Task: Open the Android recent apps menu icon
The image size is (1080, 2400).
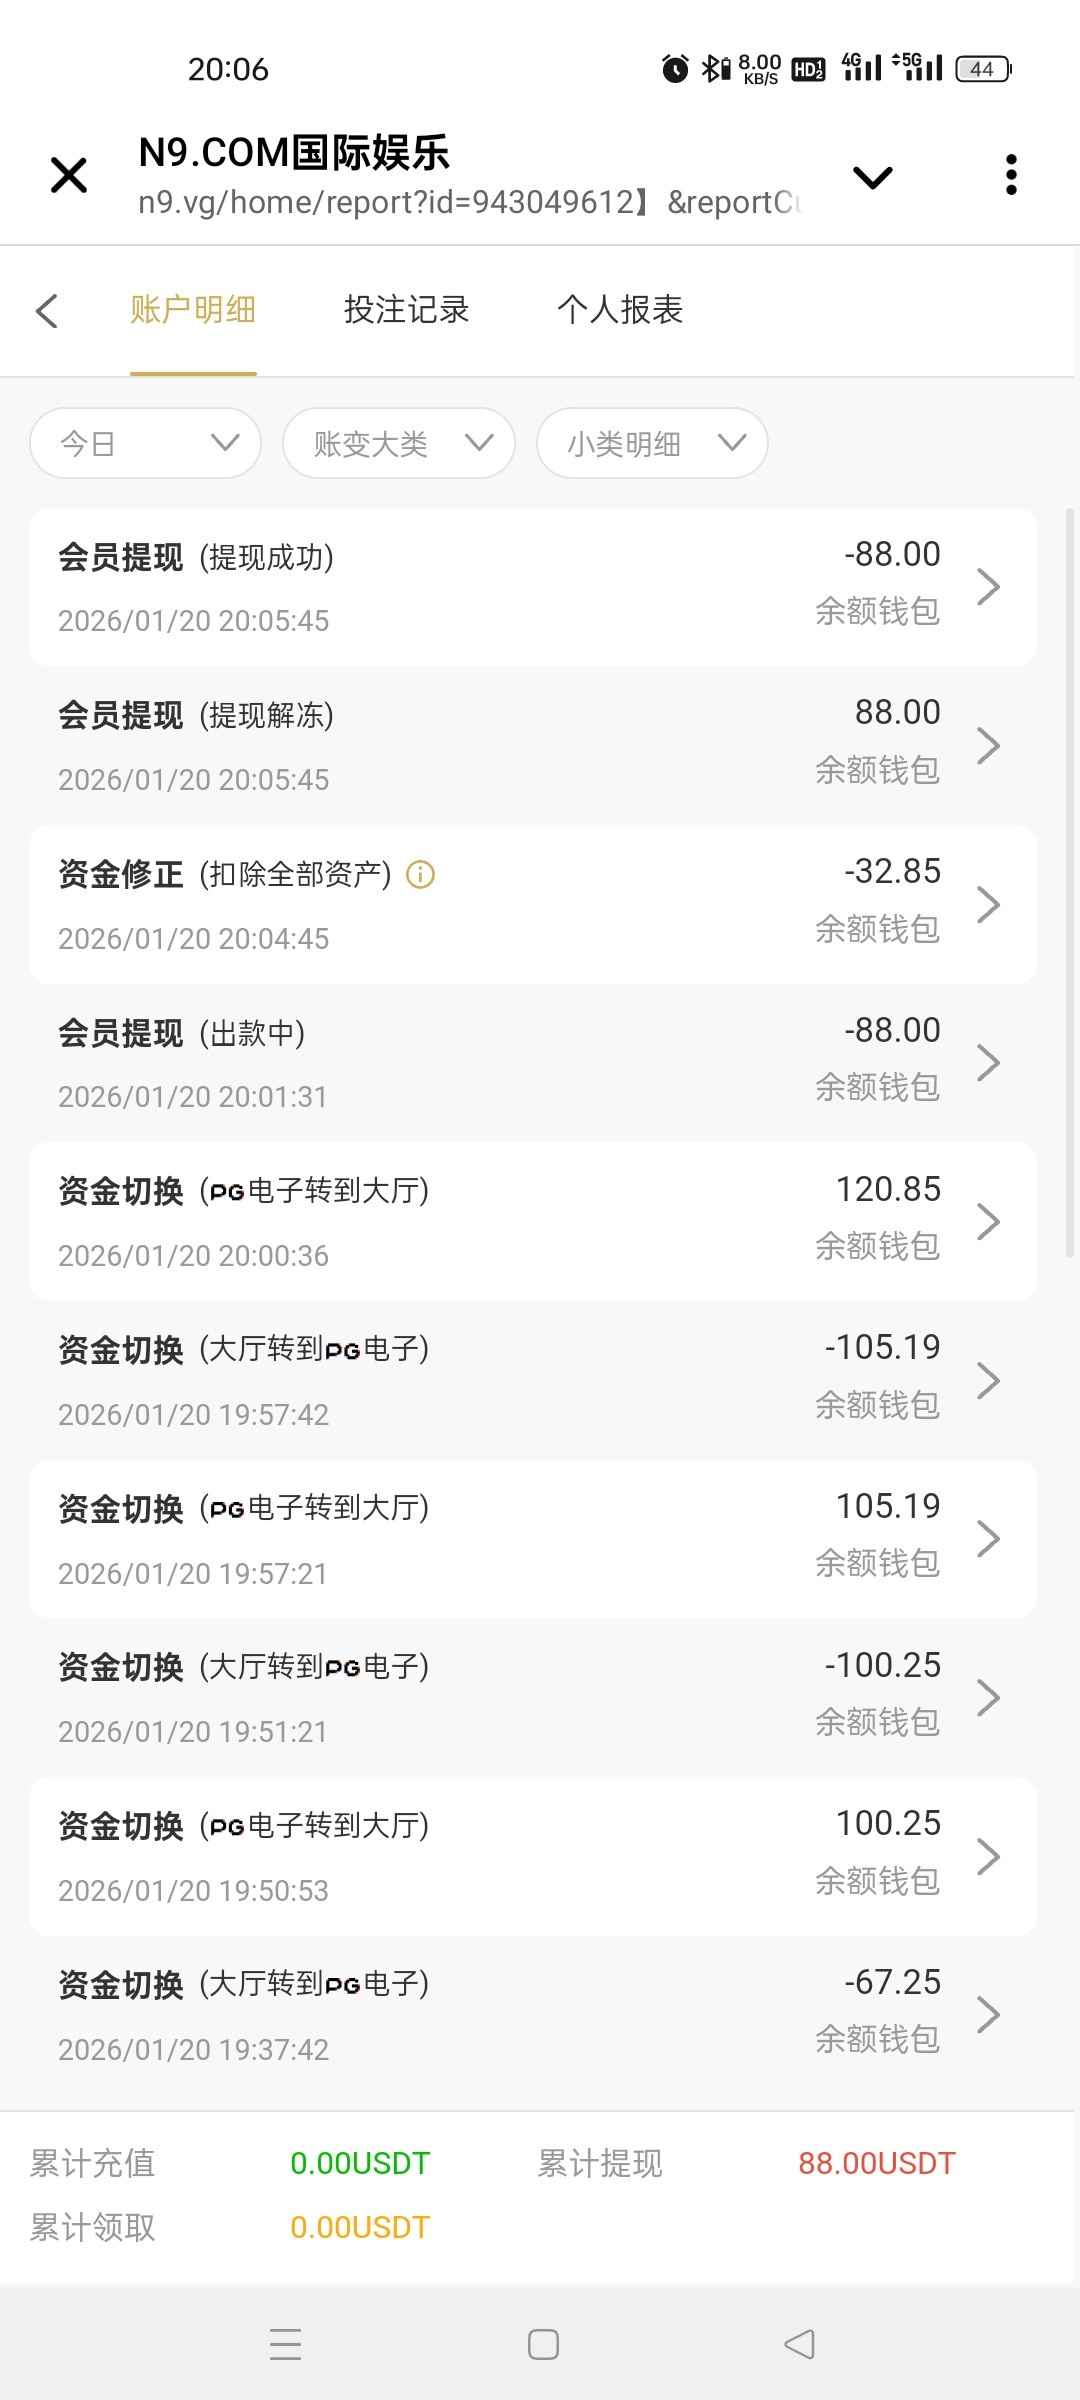Action: click(x=285, y=2344)
